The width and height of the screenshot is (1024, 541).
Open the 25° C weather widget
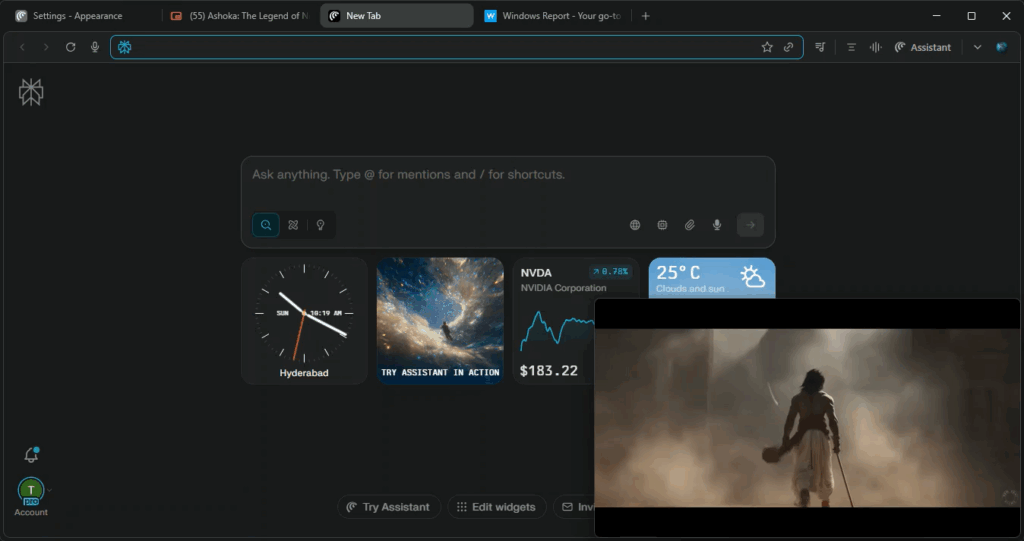coord(712,278)
